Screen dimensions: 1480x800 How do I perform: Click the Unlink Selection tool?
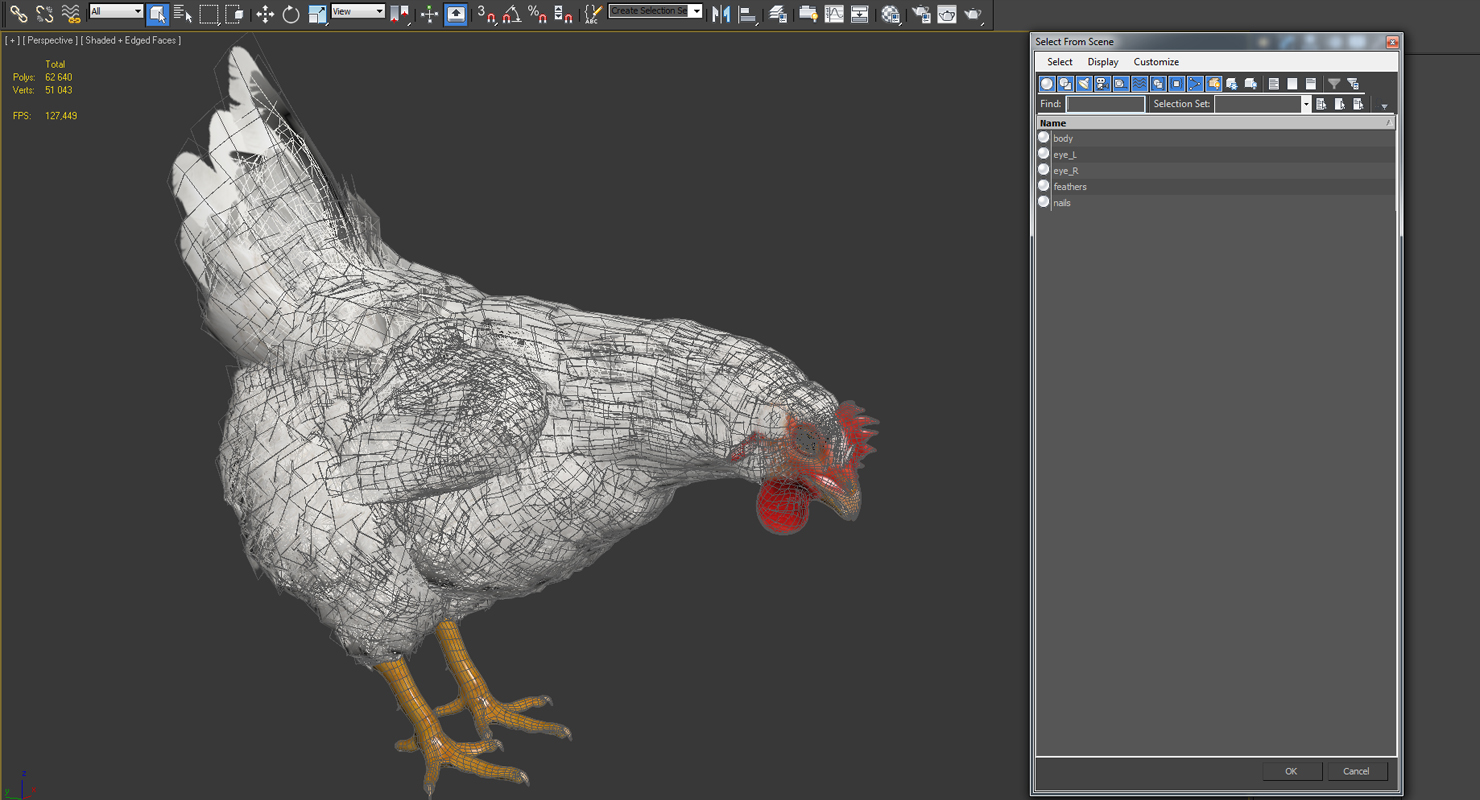[x=44, y=14]
